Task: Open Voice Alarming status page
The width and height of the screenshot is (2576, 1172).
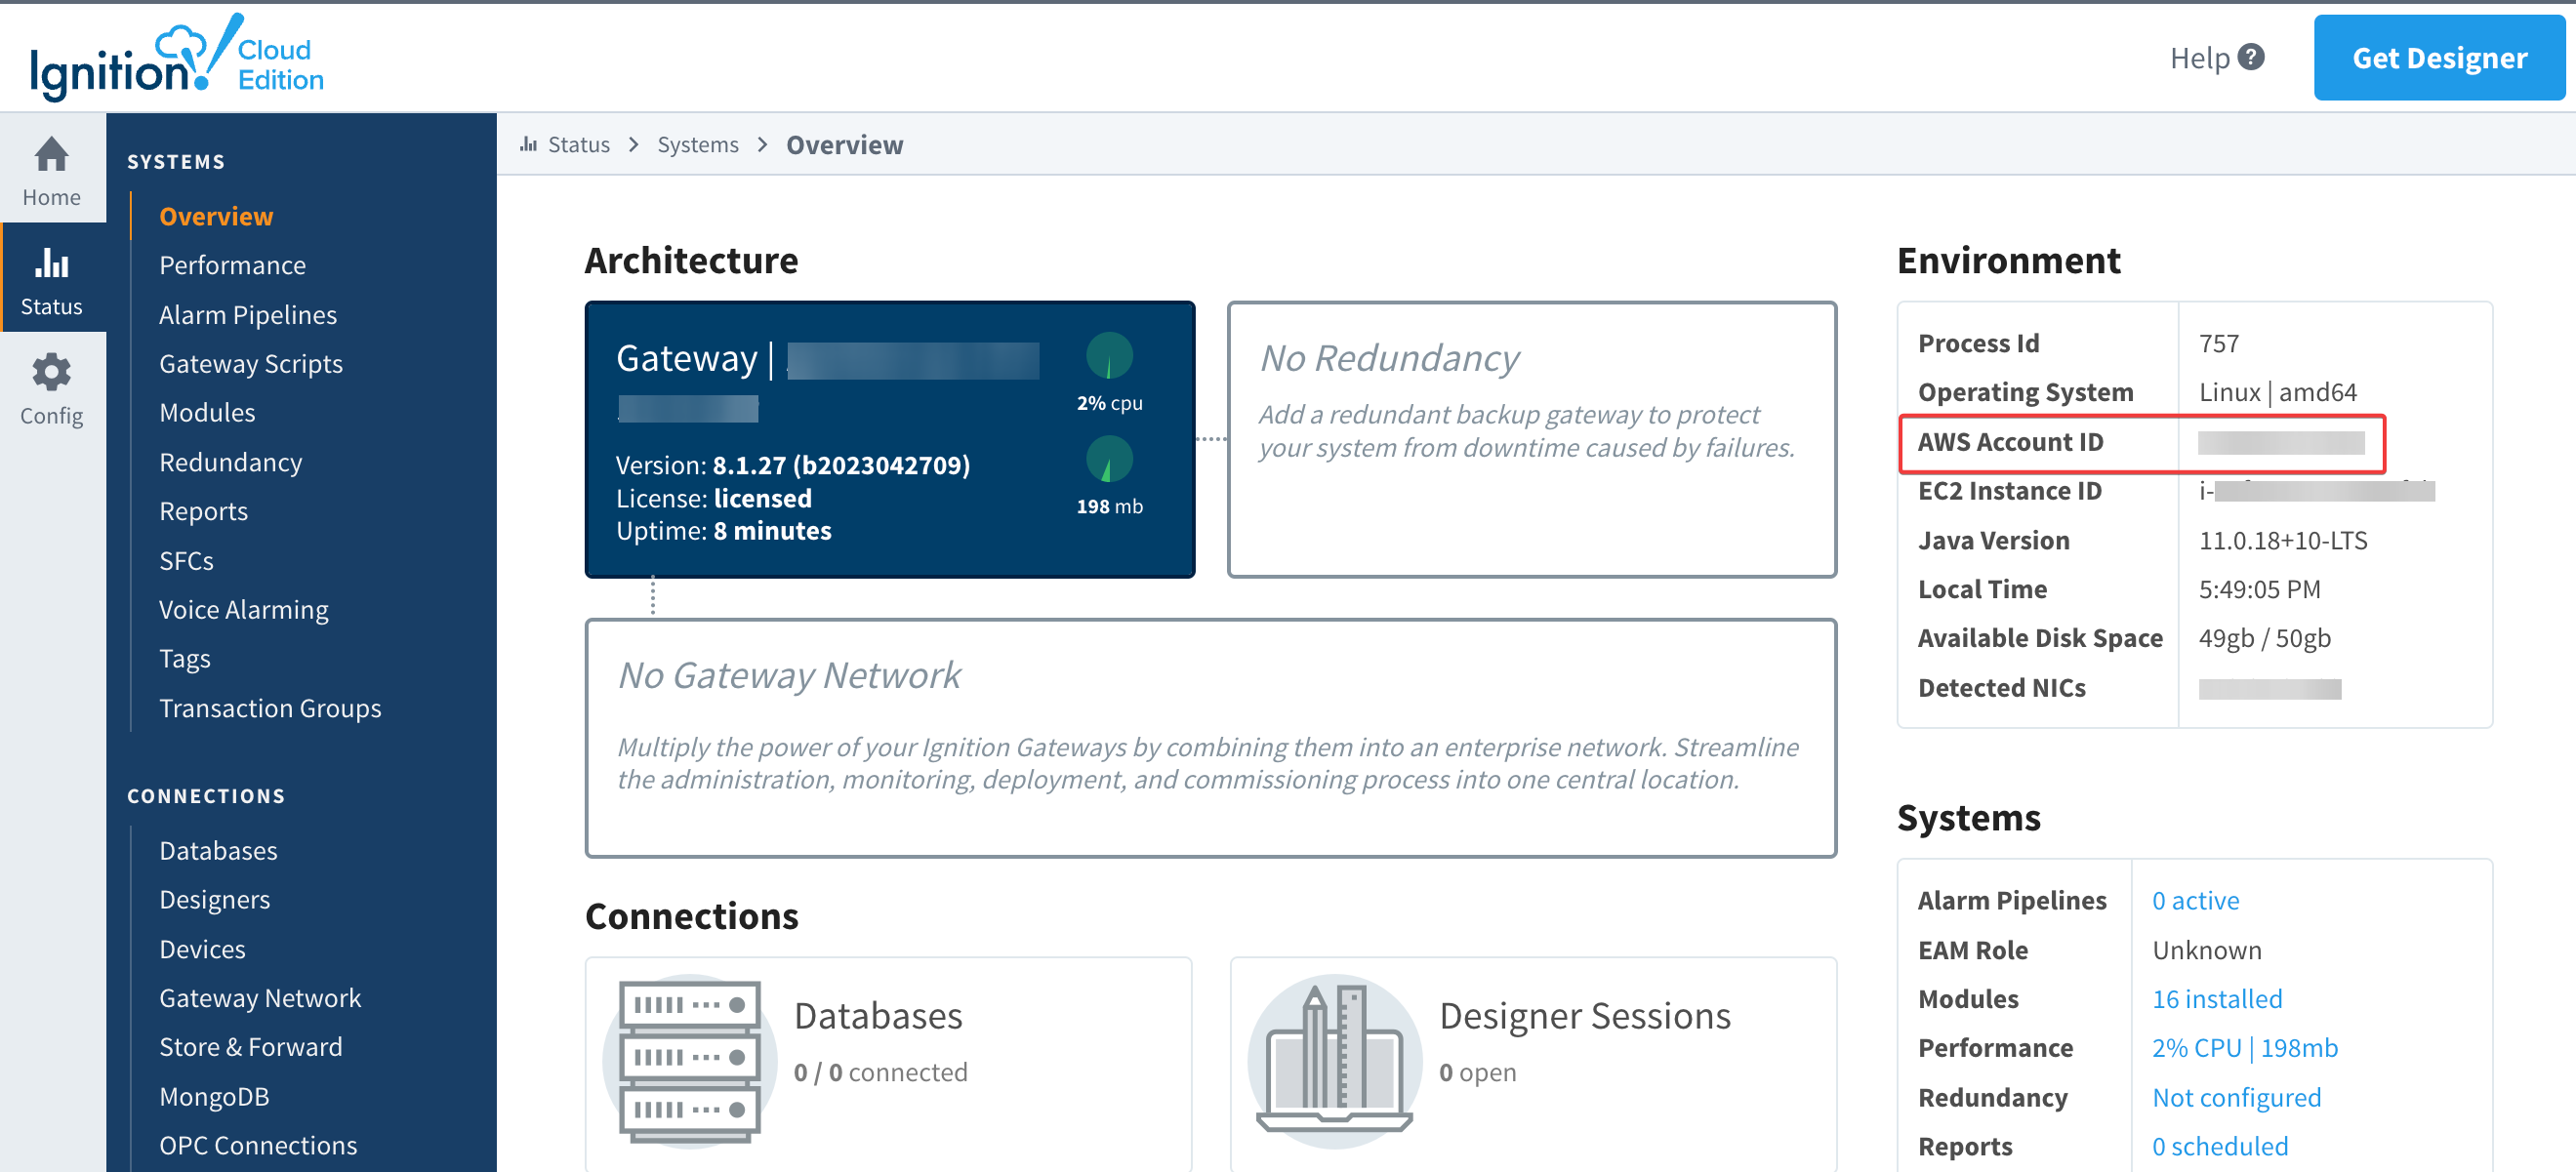Action: pos(244,609)
